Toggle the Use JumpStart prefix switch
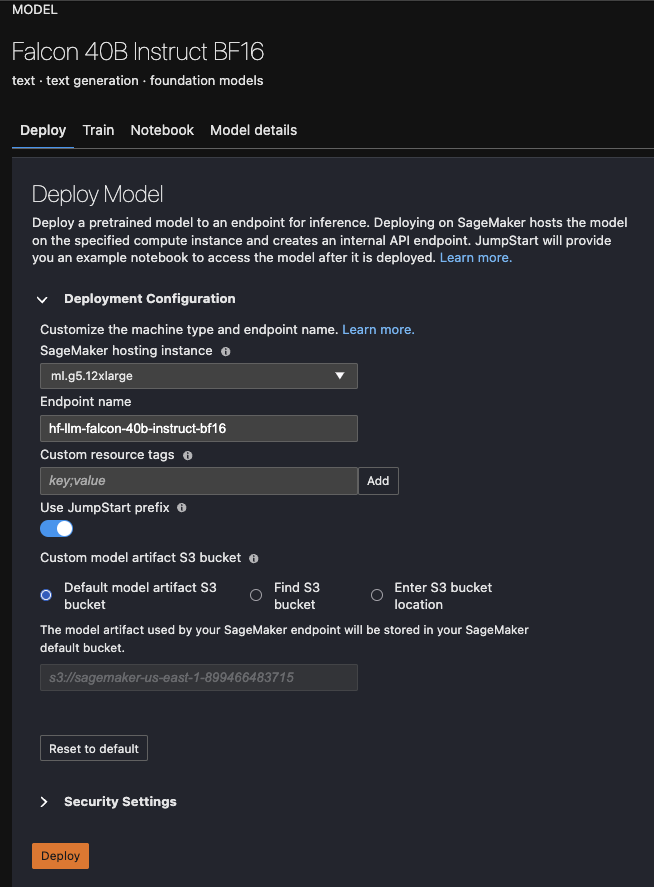 (57, 528)
